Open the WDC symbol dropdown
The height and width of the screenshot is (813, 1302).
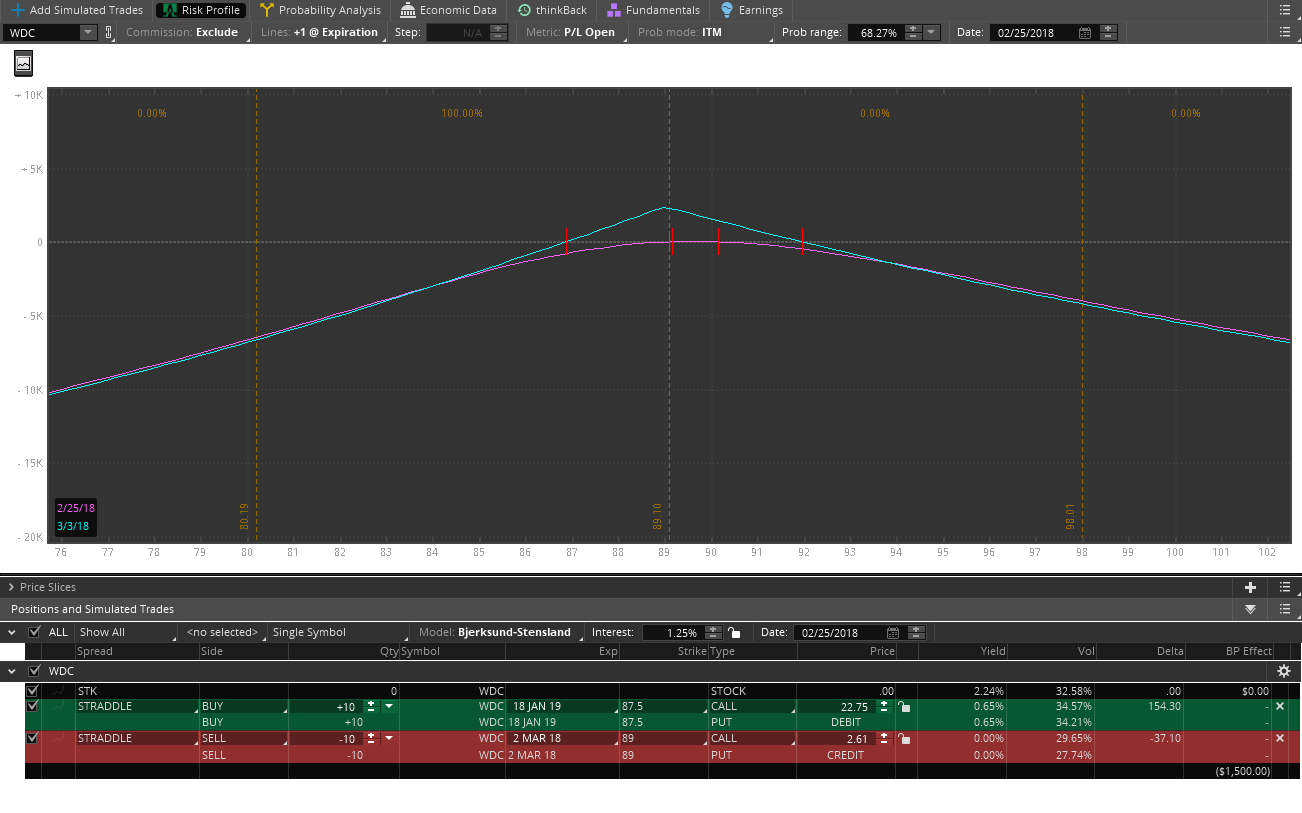pyautogui.click(x=87, y=32)
